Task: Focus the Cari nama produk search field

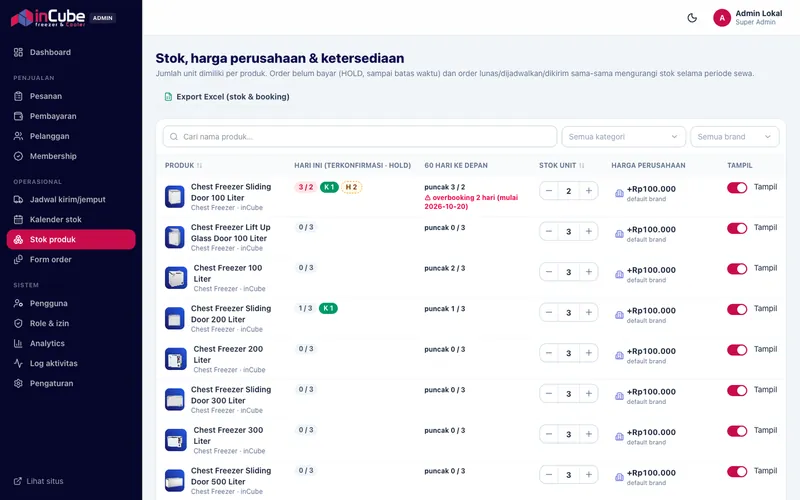Action: point(360,137)
